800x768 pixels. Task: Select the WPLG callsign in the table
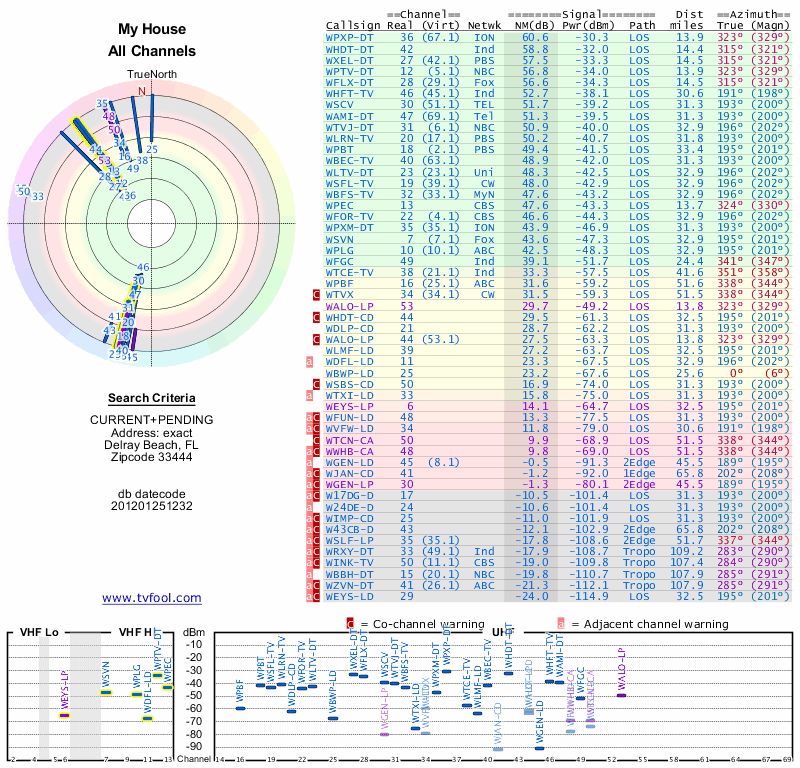point(339,251)
